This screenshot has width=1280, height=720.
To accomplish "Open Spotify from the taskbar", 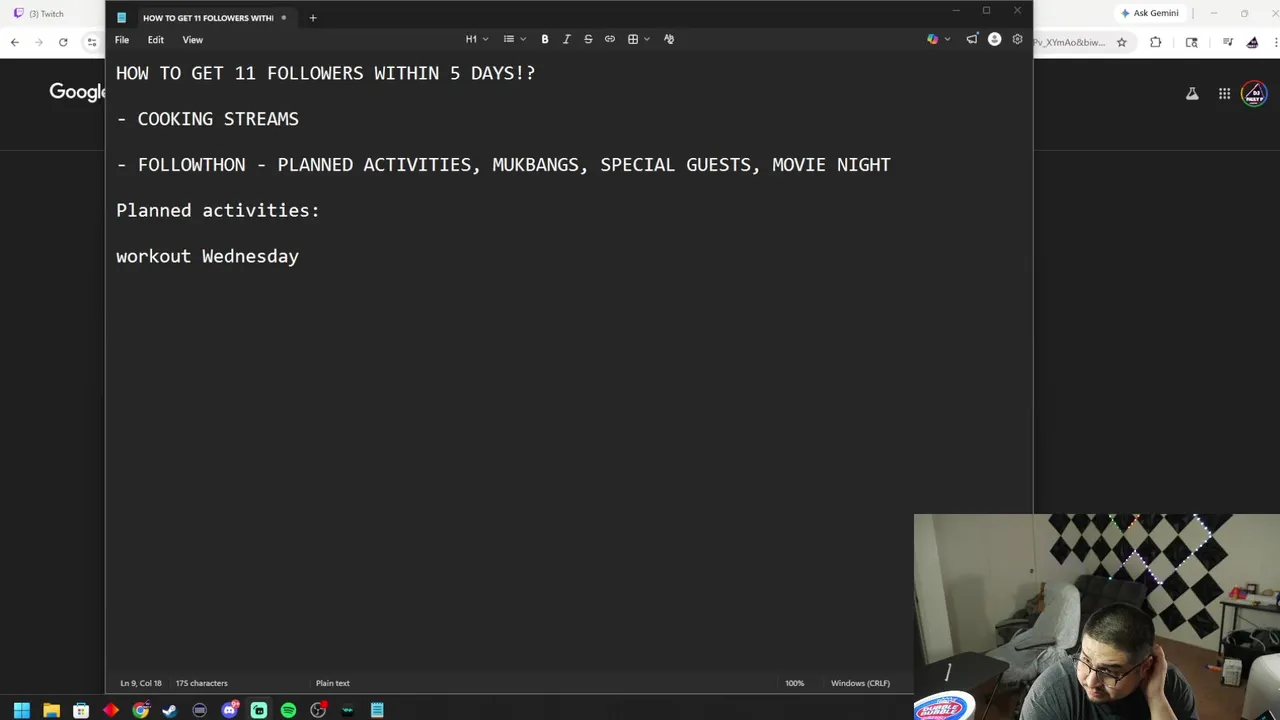I will pyautogui.click(x=288, y=710).
